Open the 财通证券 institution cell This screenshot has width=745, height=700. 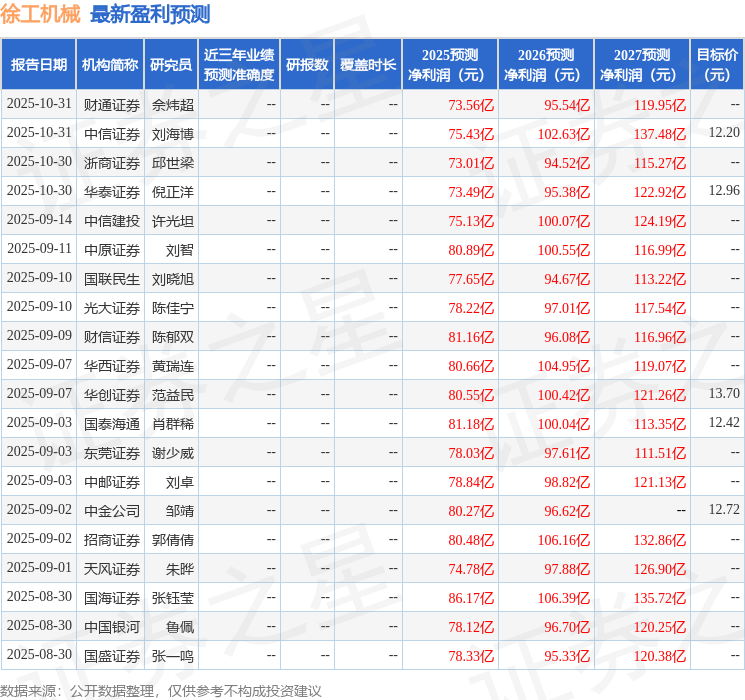pyautogui.click(x=111, y=104)
